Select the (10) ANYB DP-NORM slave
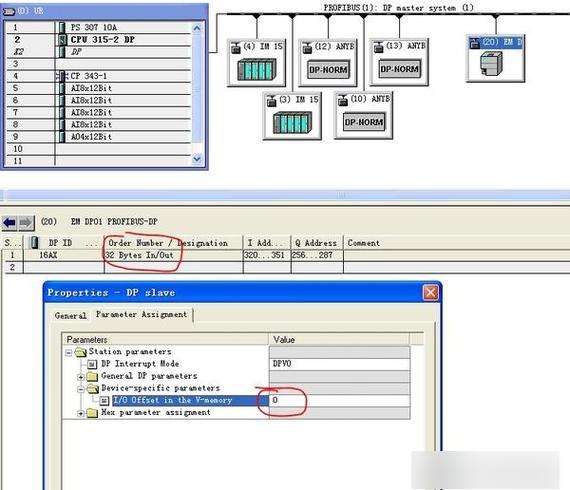 (364, 115)
